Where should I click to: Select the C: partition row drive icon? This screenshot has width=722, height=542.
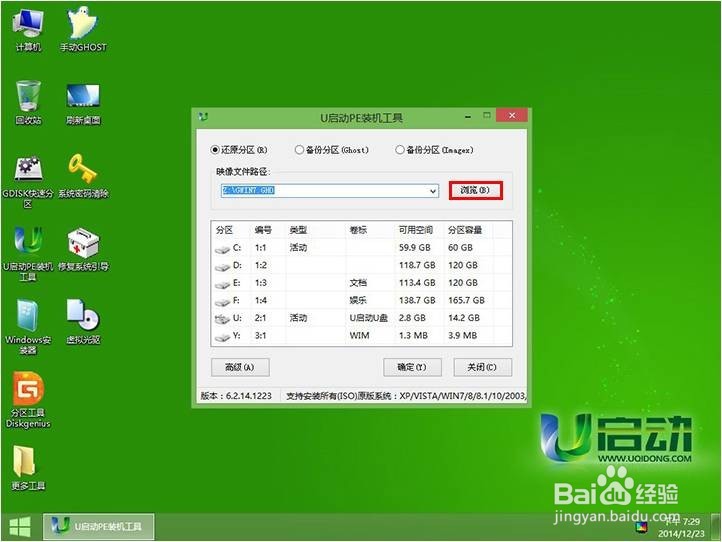pos(222,249)
